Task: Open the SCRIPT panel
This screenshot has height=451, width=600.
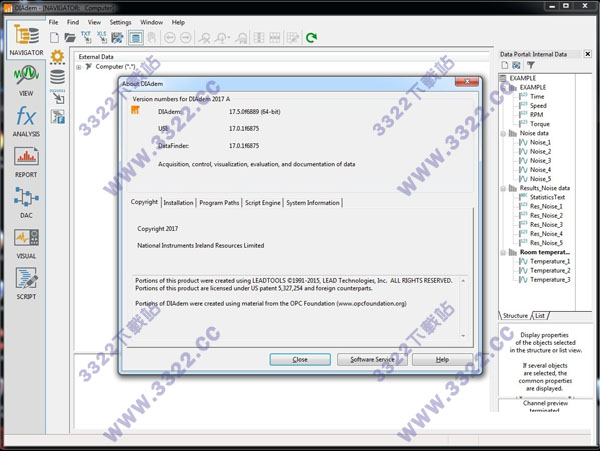Action: (26, 284)
